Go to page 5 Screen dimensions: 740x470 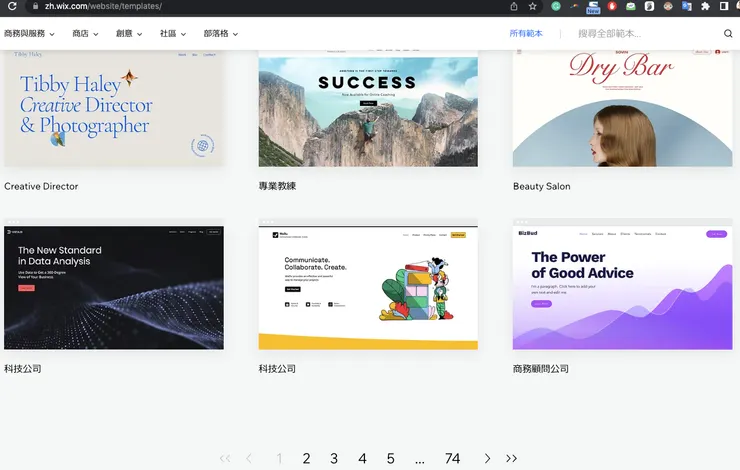click(390, 458)
